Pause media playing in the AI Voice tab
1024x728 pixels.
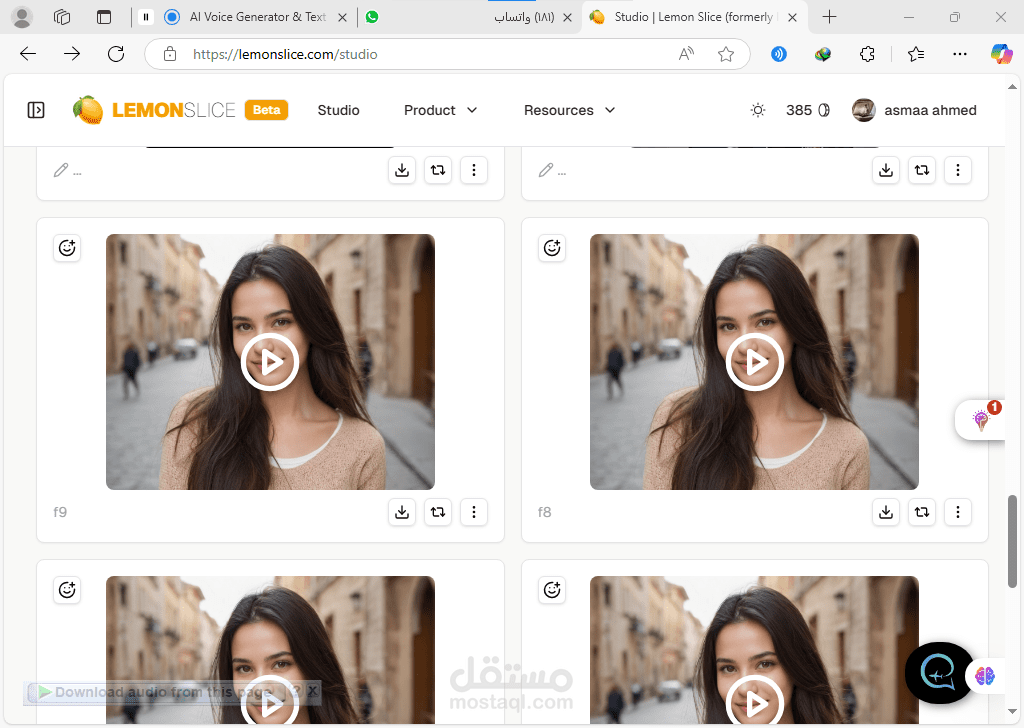click(x=146, y=17)
